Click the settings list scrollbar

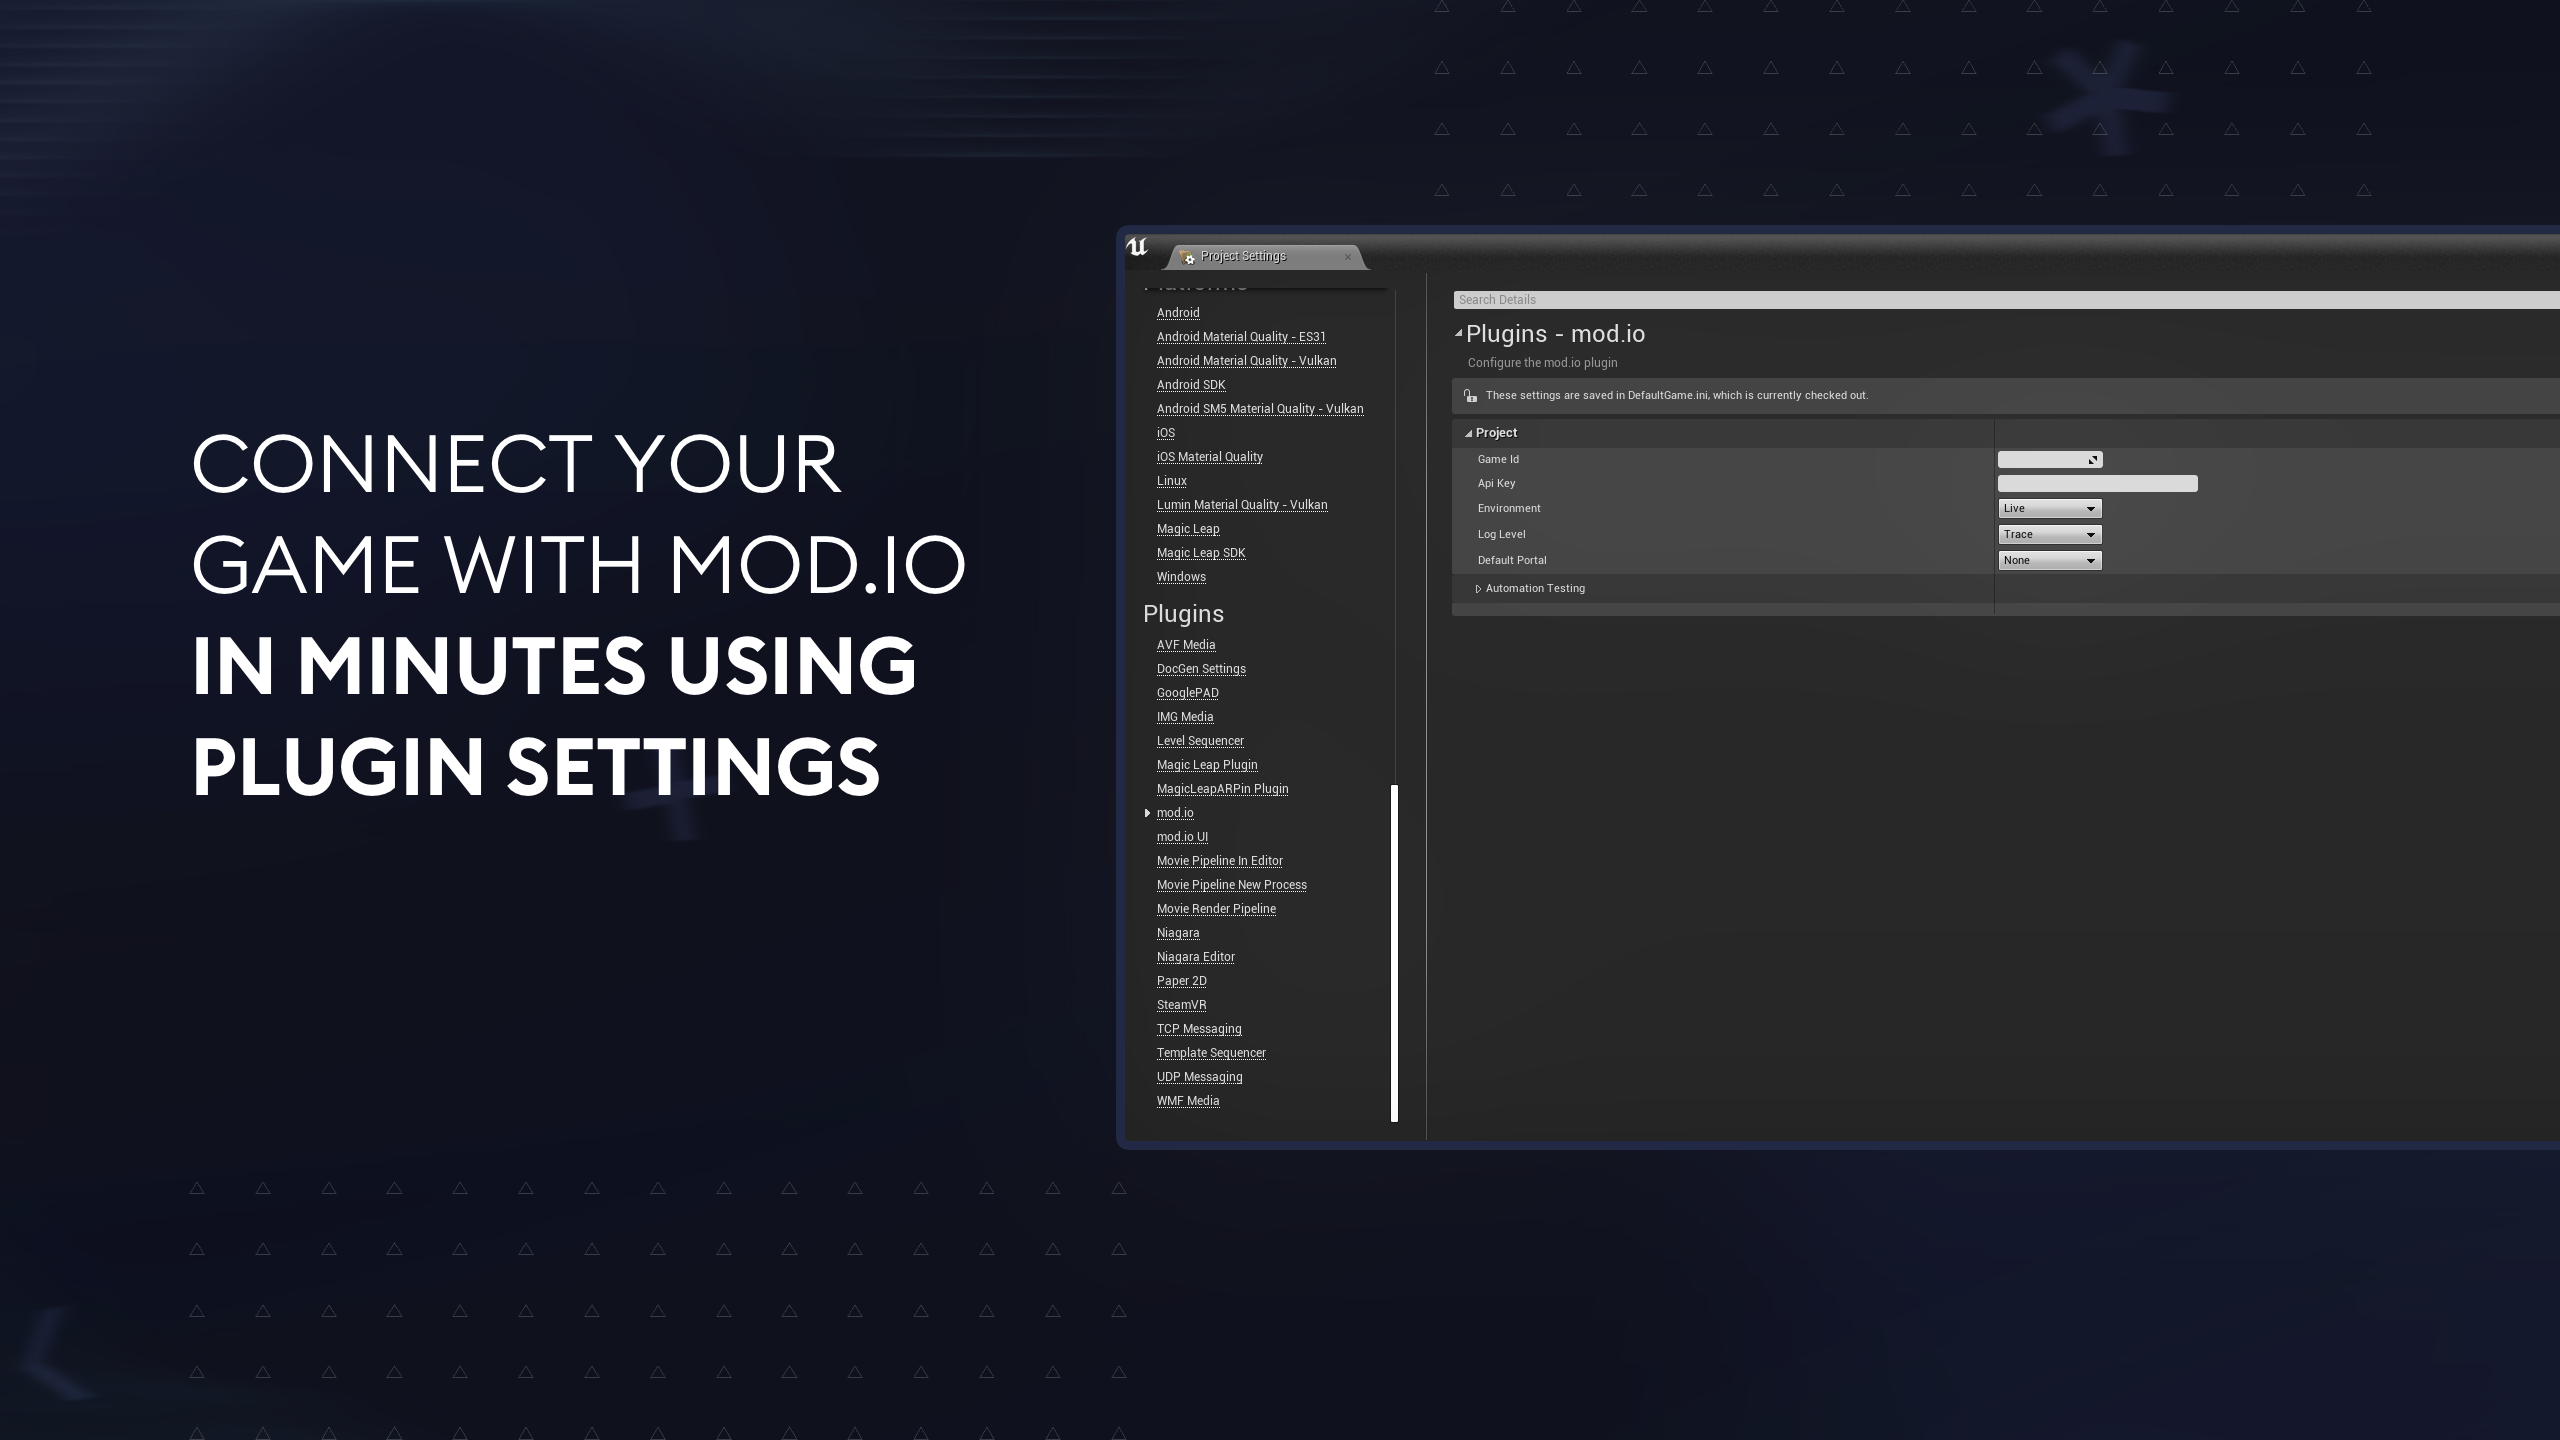(x=1394, y=953)
